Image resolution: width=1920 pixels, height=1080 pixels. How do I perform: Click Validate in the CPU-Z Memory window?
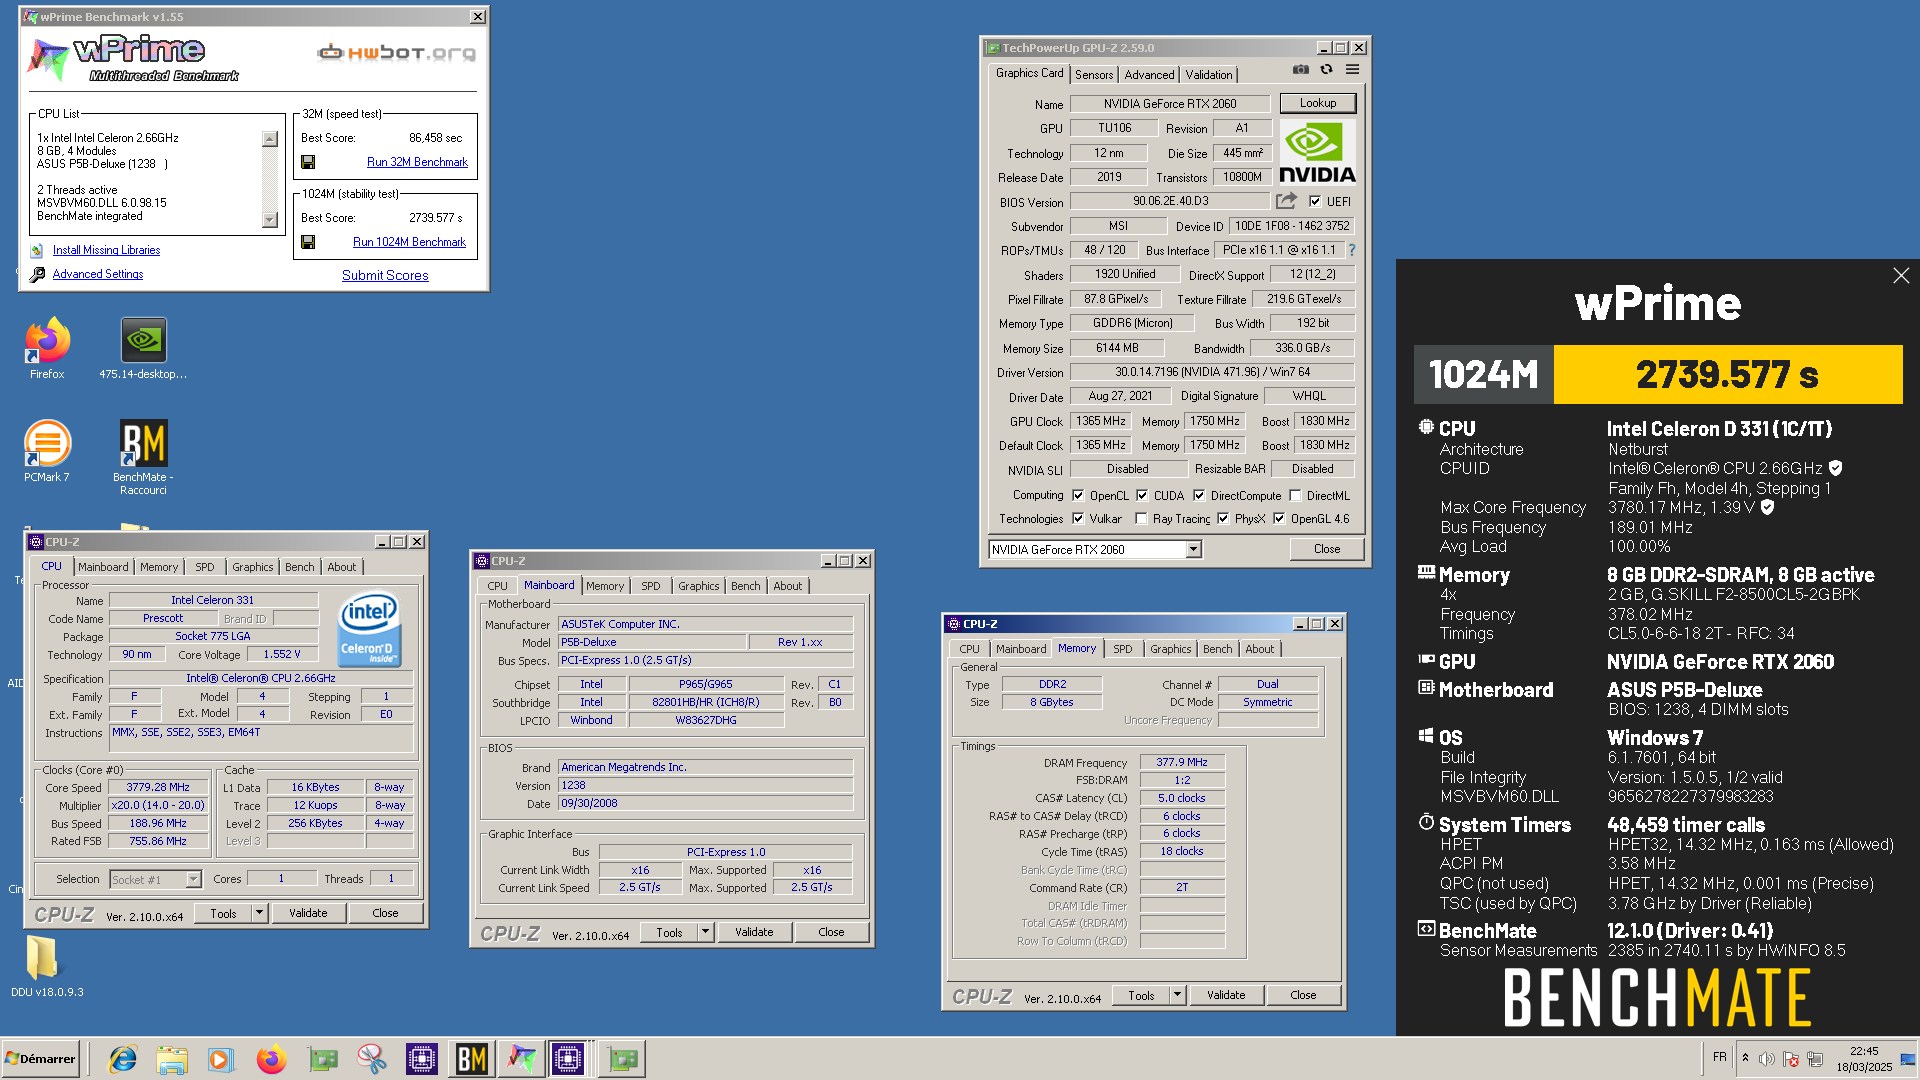1226,994
